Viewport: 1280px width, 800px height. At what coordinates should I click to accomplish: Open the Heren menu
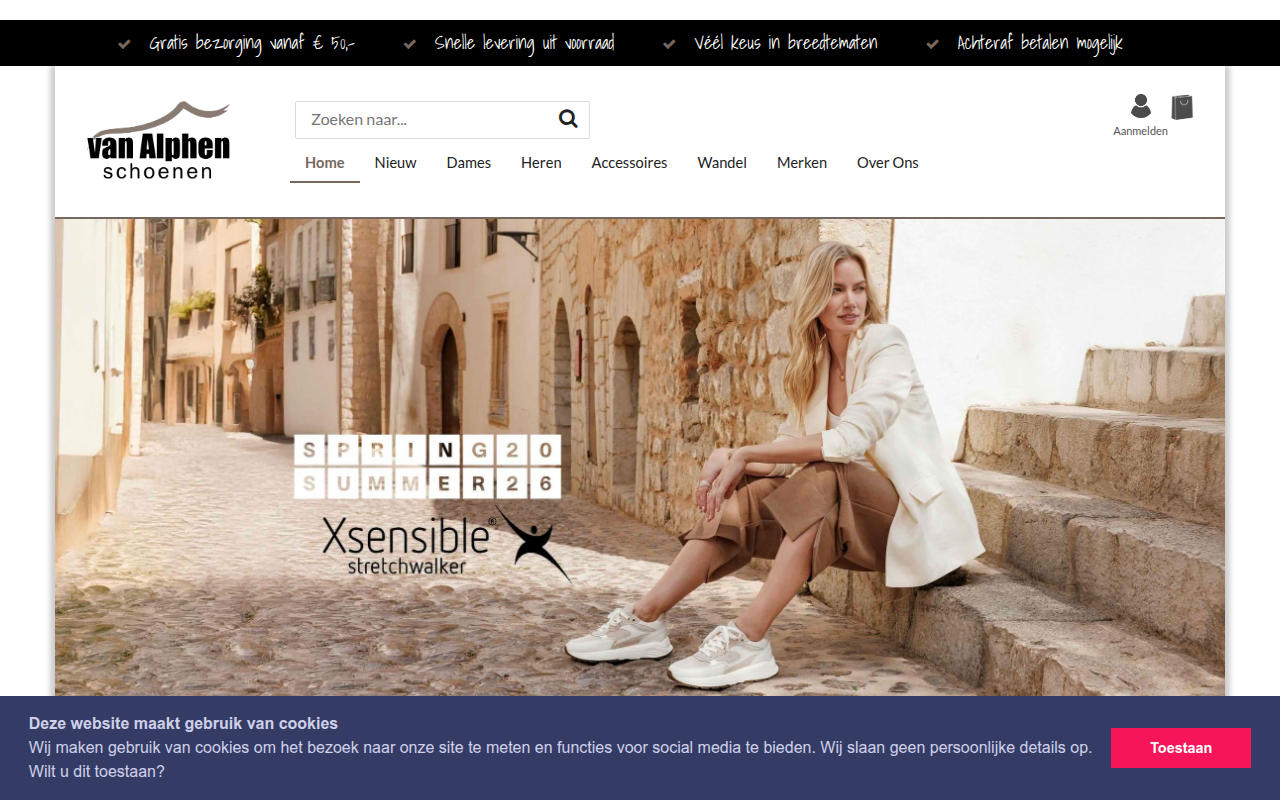pos(541,163)
